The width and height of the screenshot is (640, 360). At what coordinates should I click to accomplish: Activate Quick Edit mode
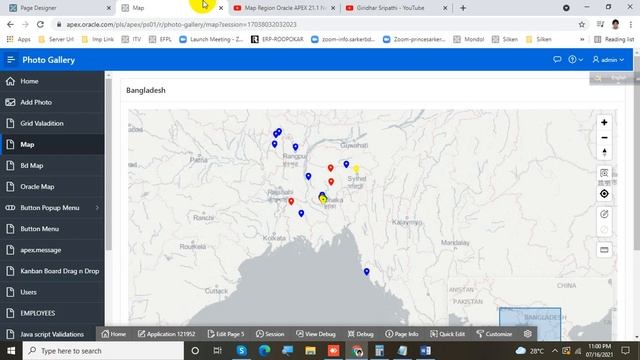[447, 334]
